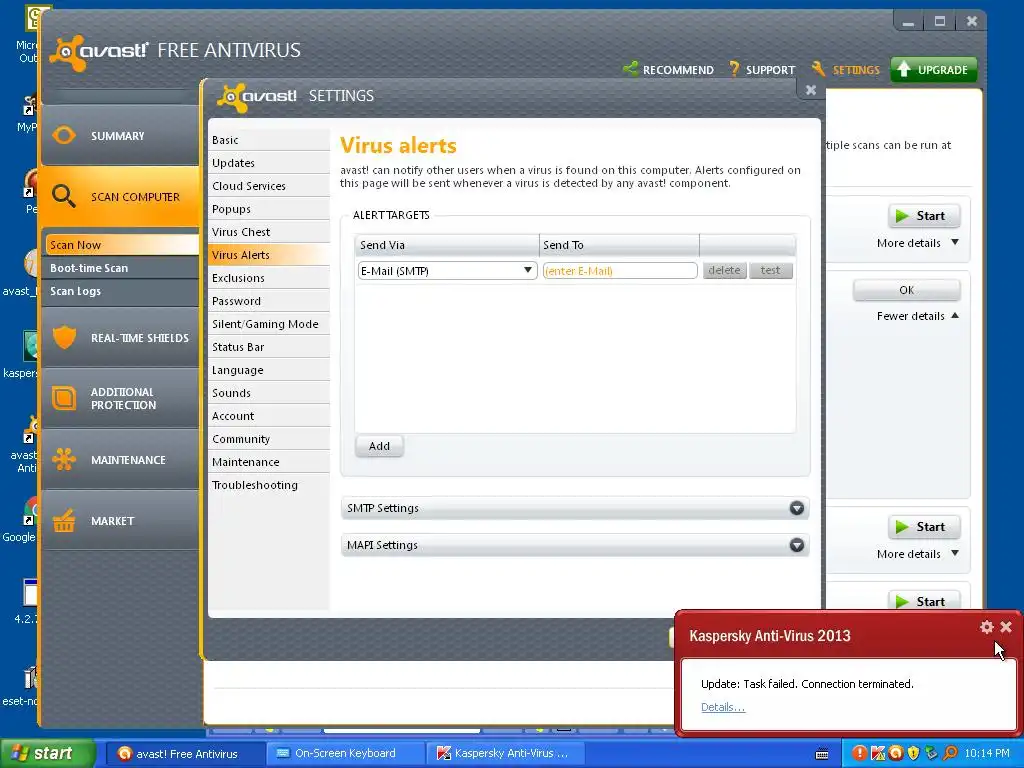1024x768 pixels.
Task: Click the Summary eye icon in sidebar
Action: coord(64,135)
